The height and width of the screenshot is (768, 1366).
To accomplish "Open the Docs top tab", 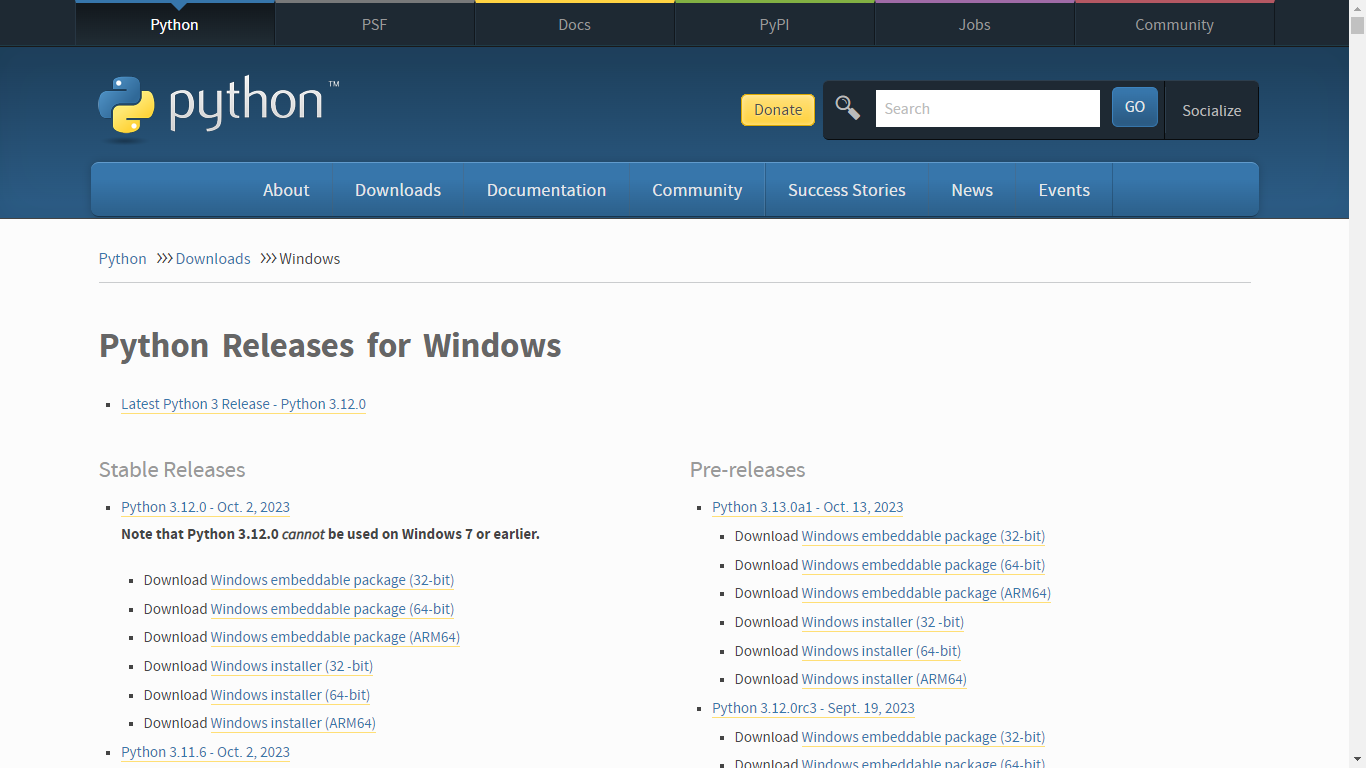I will point(574,24).
